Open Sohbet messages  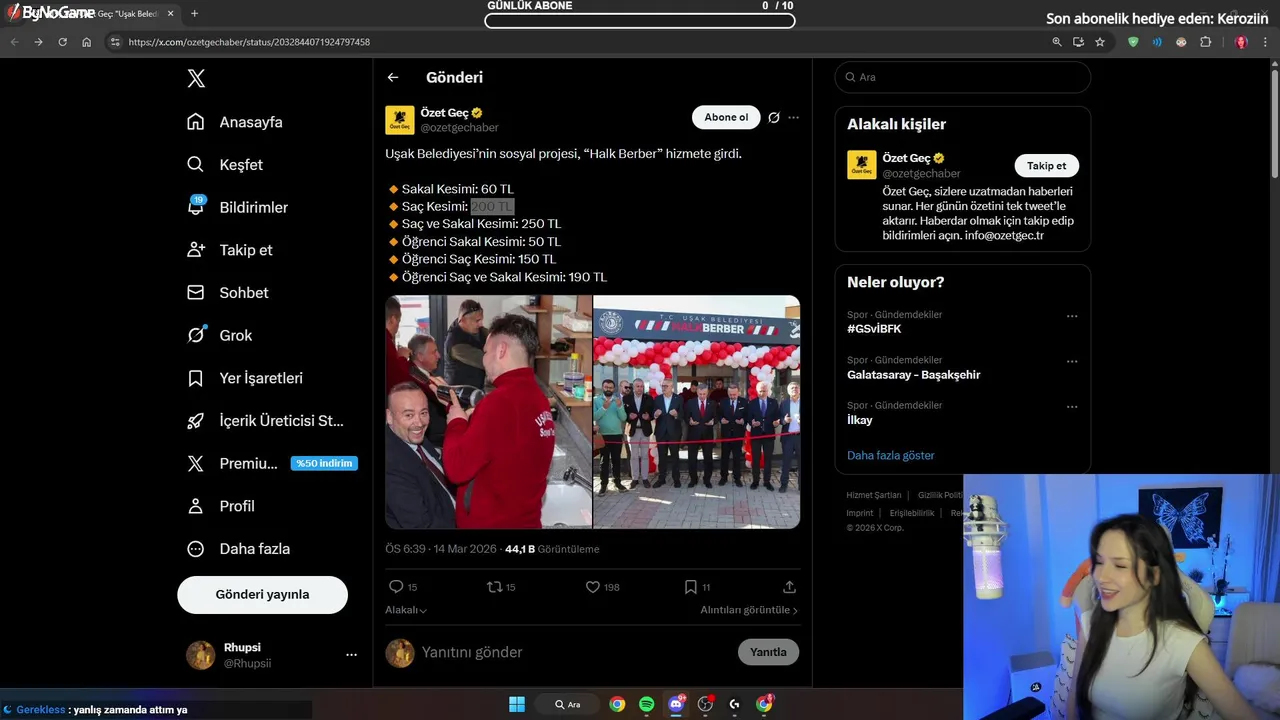pyautogui.click(x=227, y=293)
